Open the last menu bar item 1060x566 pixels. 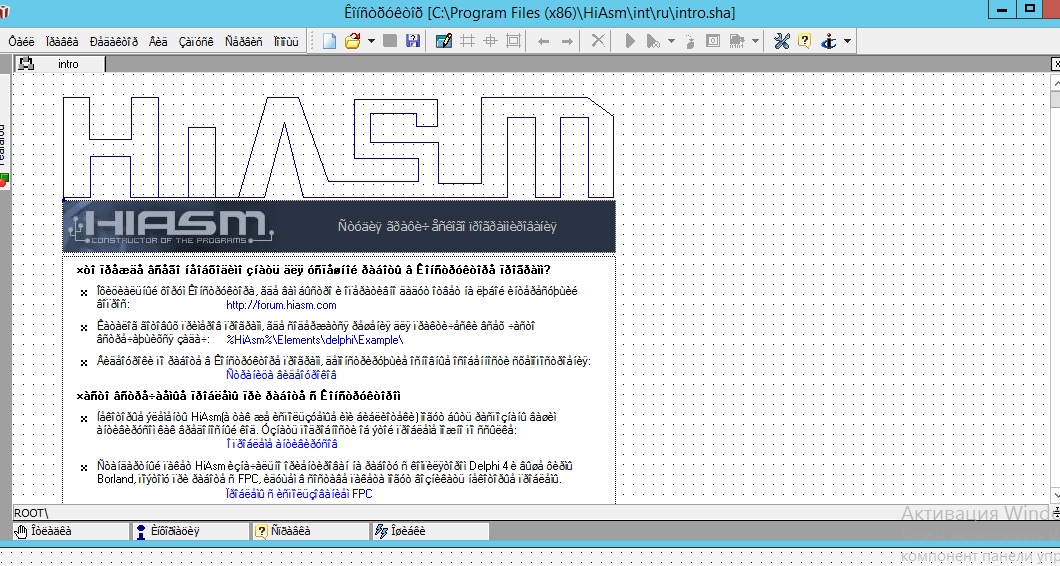click(x=285, y=41)
